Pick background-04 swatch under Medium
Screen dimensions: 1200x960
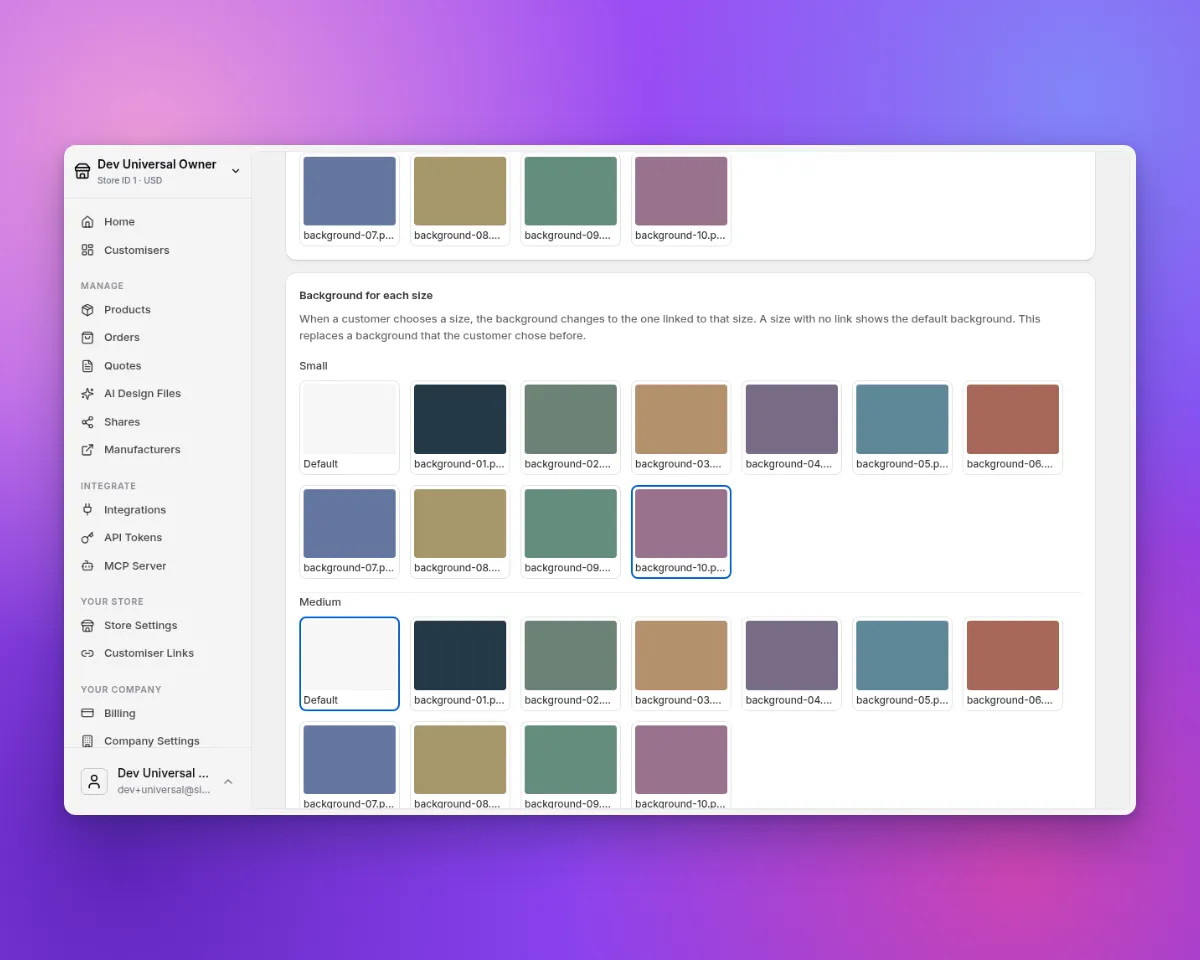point(791,664)
